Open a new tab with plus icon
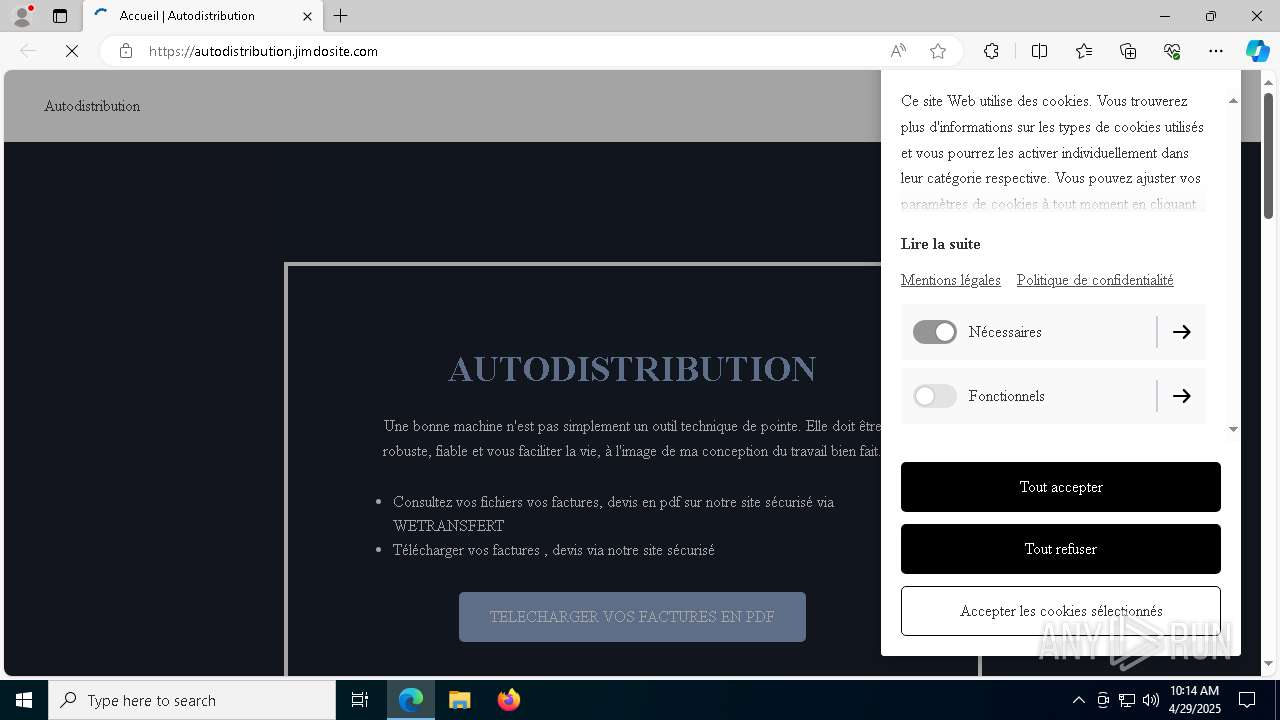Viewport: 1280px width, 720px height. click(x=341, y=16)
